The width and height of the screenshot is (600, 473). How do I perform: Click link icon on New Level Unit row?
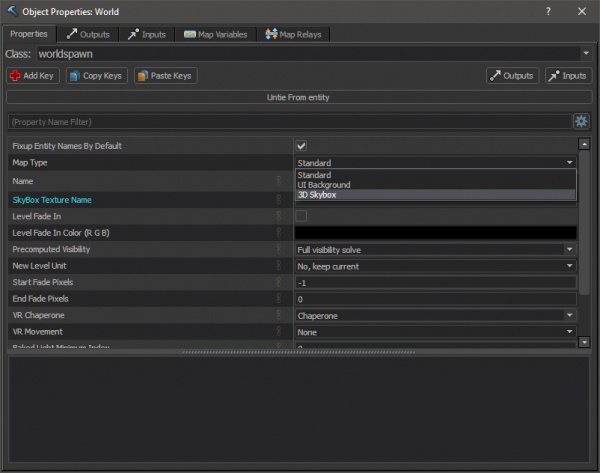(x=279, y=265)
